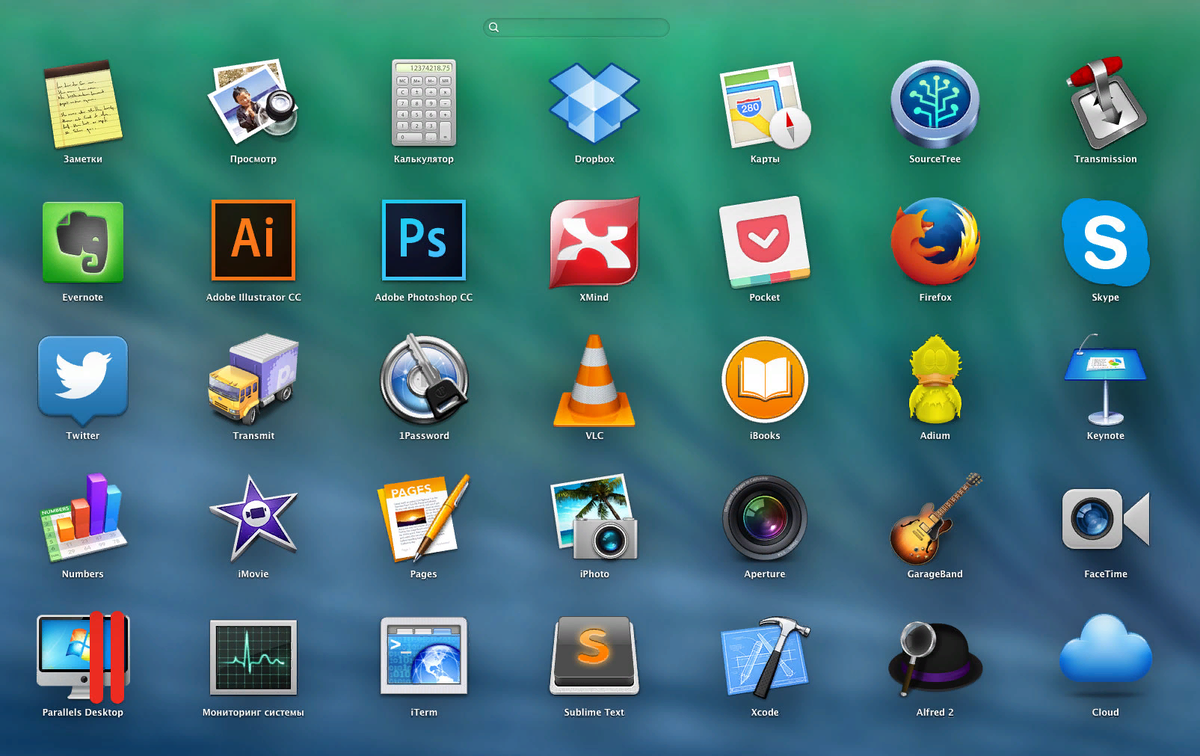This screenshot has width=1200, height=756.
Task: Launch the Numbers app
Action: click(83, 519)
